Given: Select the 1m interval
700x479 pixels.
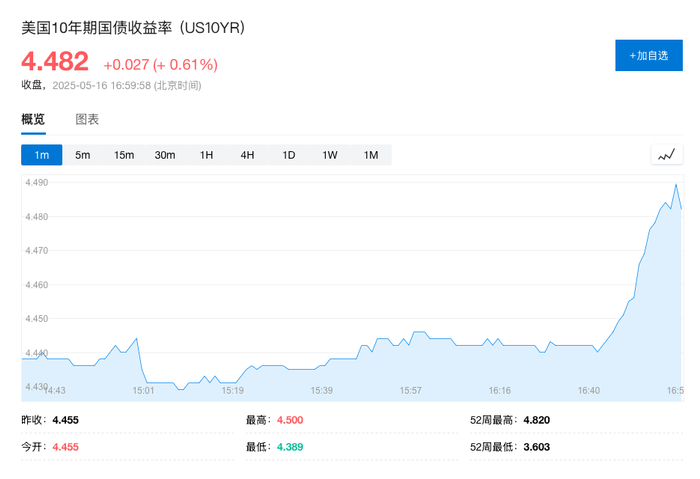Looking at the screenshot, I should 41,155.
